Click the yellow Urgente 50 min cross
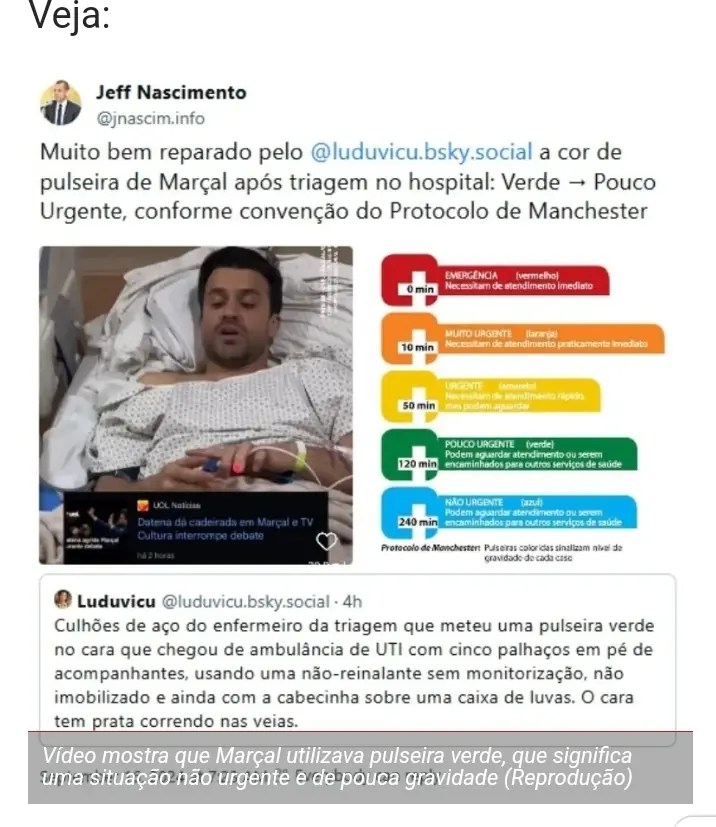 pos(410,397)
